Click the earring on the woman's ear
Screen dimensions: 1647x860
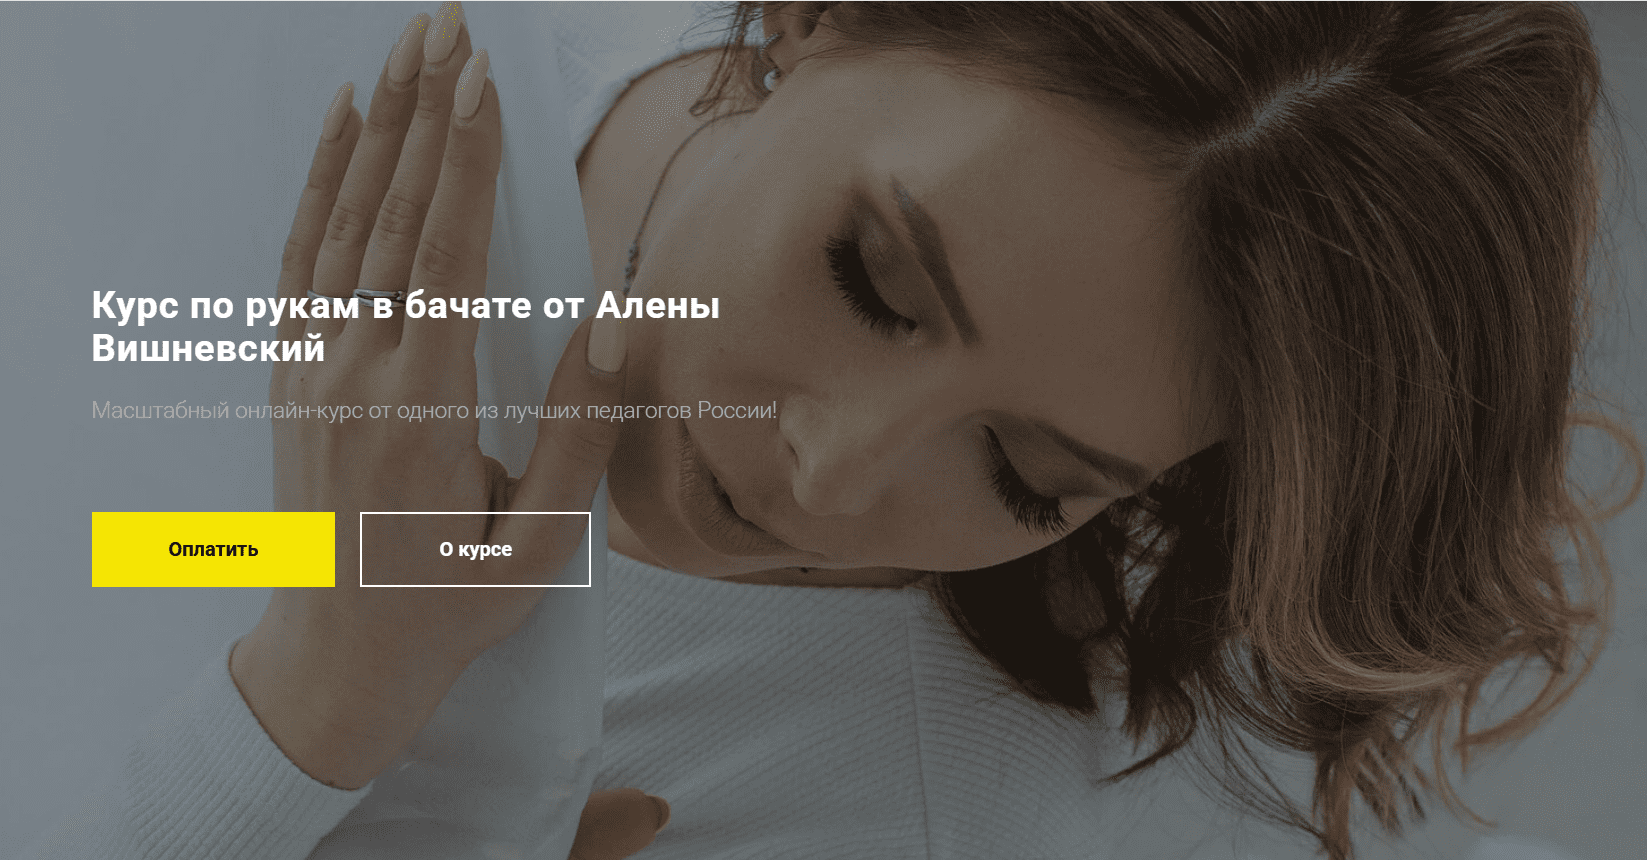point(771,77)
